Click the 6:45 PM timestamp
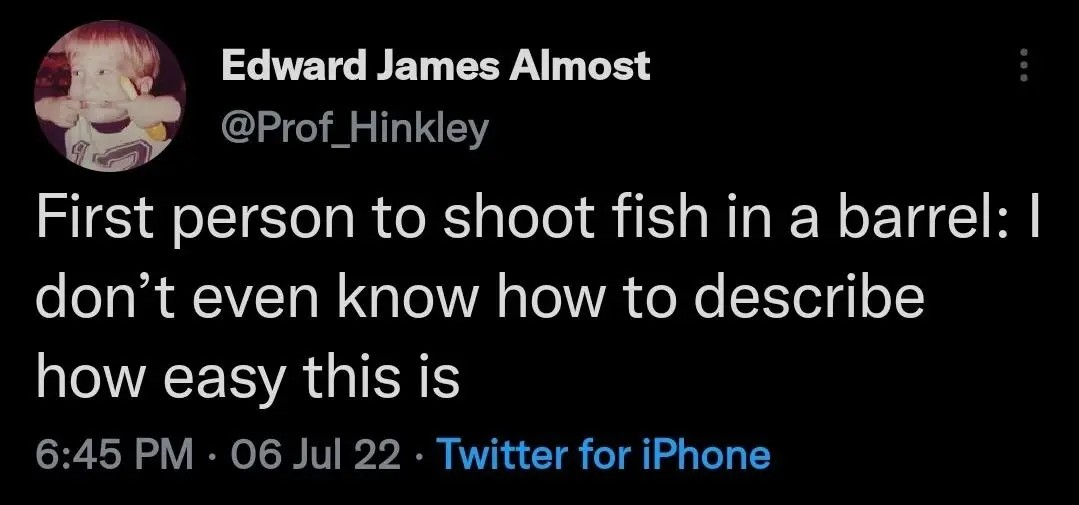Screen dimensions: 1079x505 click(x=114, y=455)
